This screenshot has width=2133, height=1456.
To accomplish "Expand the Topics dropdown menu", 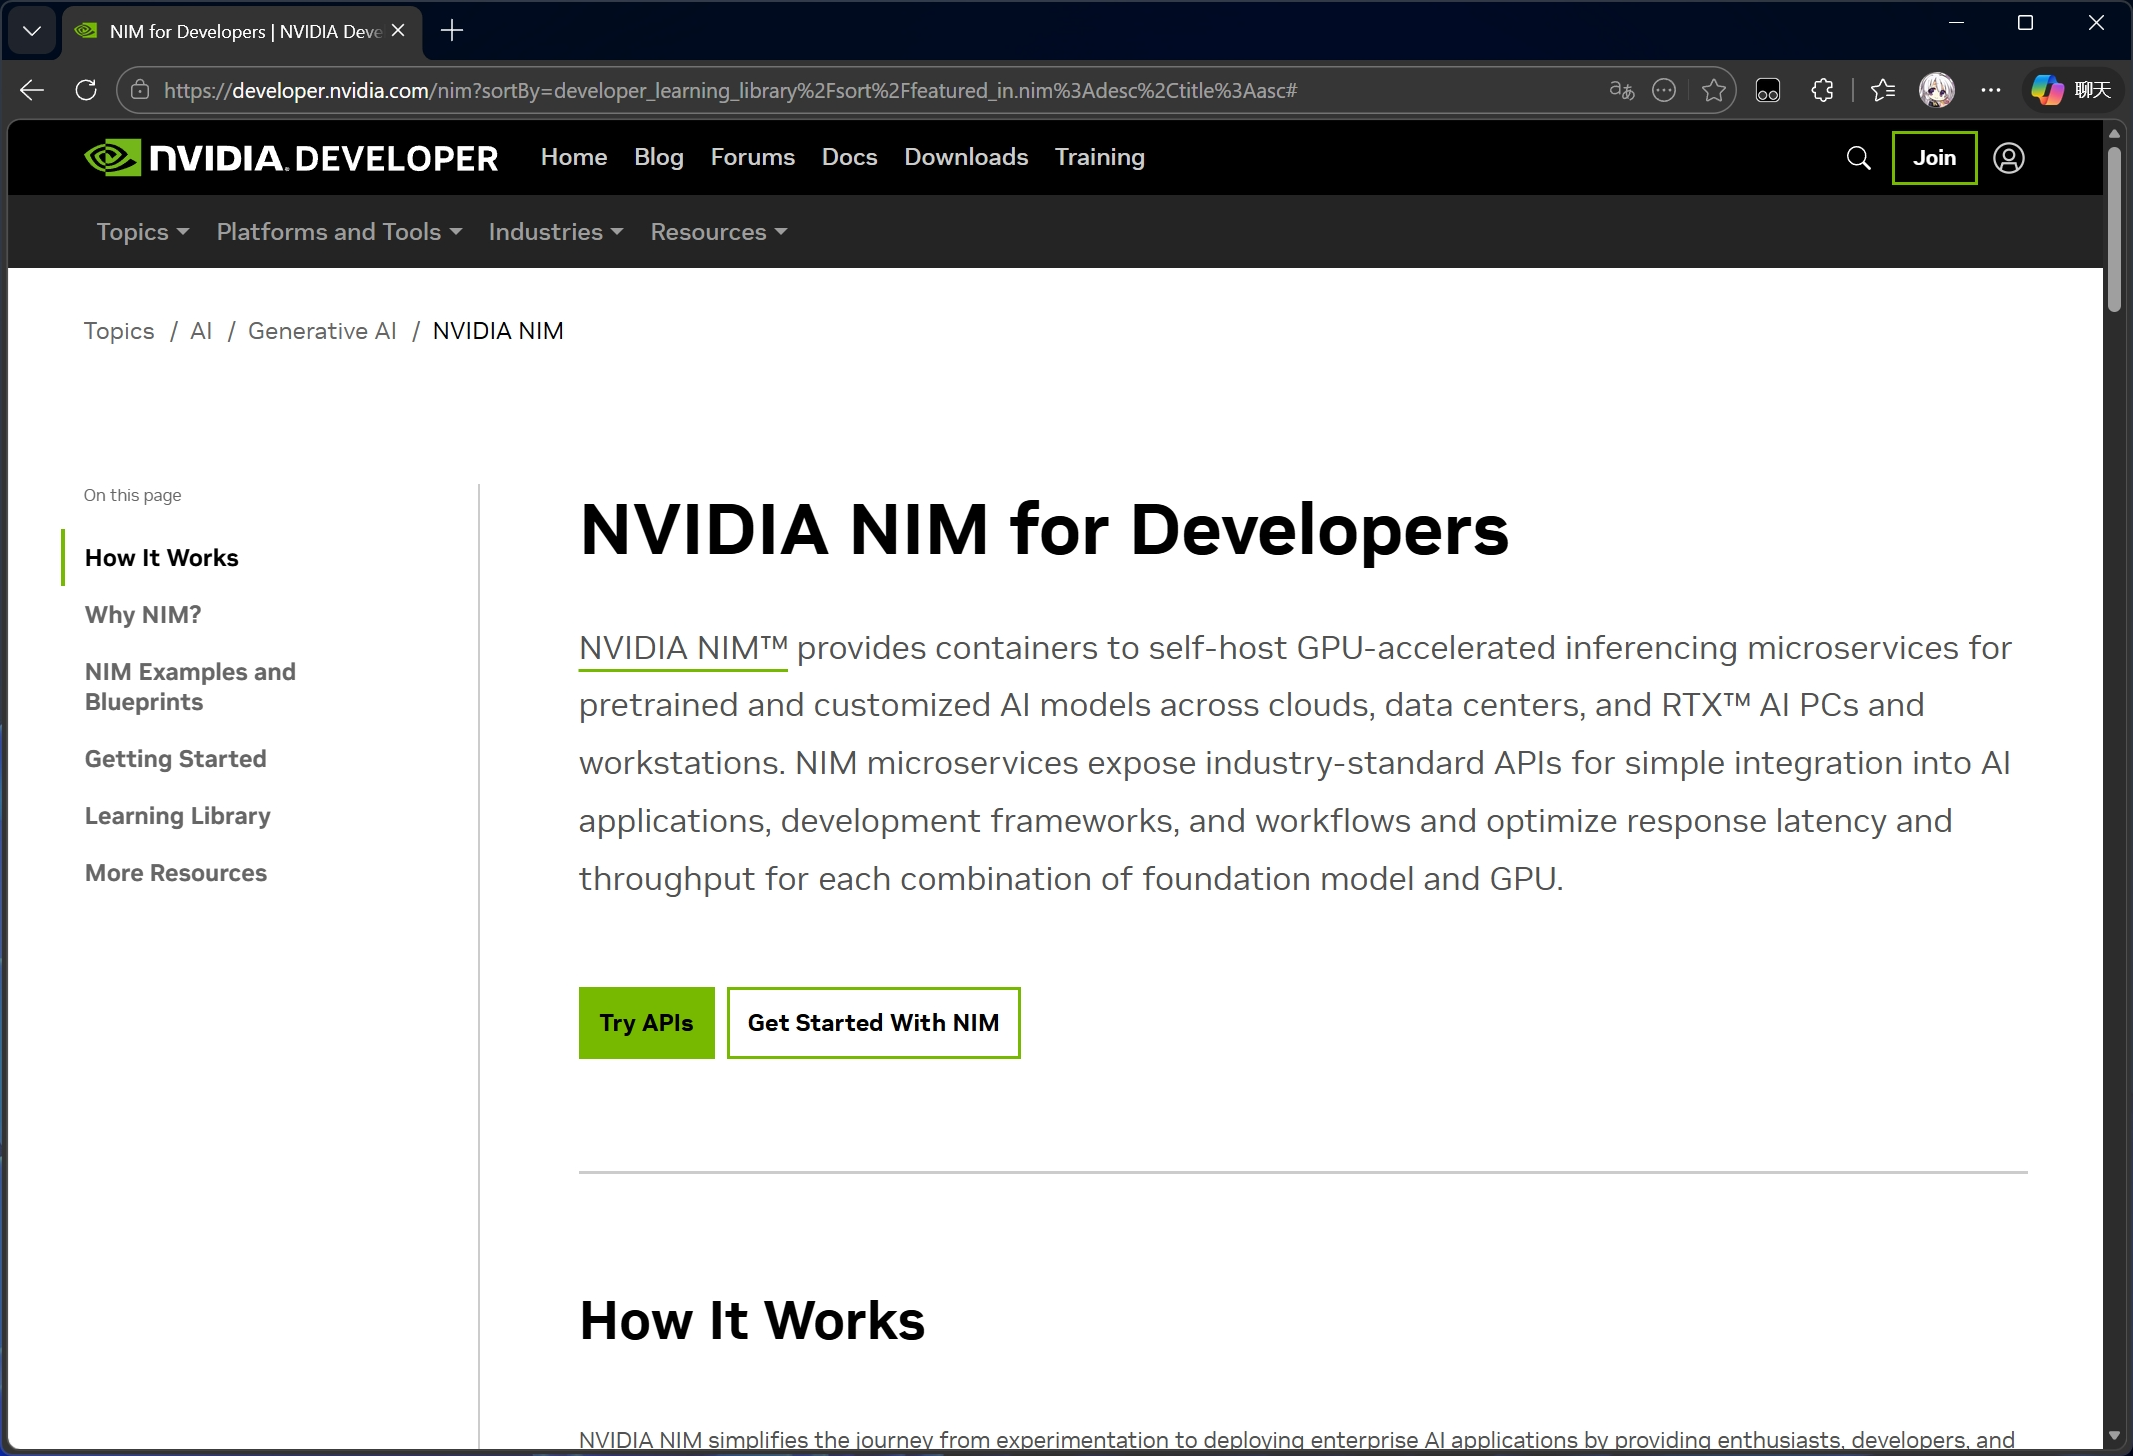I will (x=142, y=232).
